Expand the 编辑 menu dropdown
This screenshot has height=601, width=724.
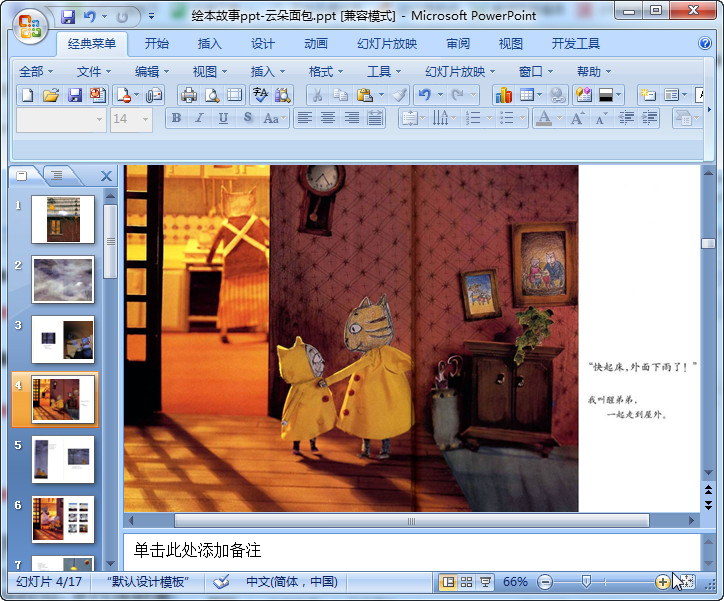click(152, 72)
